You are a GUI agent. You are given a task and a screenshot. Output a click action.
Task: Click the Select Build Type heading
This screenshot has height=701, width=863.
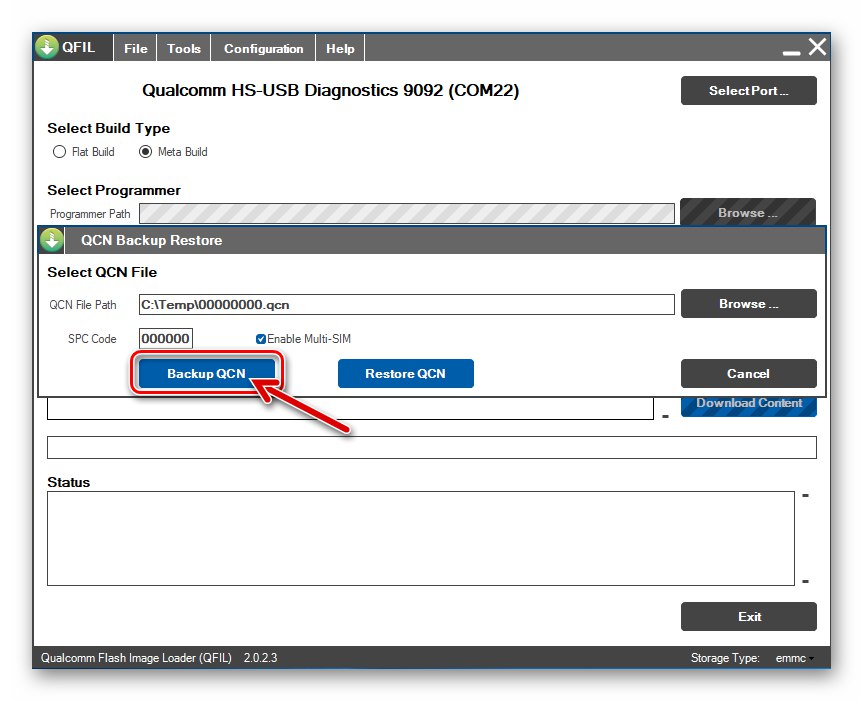click(108, 128)
